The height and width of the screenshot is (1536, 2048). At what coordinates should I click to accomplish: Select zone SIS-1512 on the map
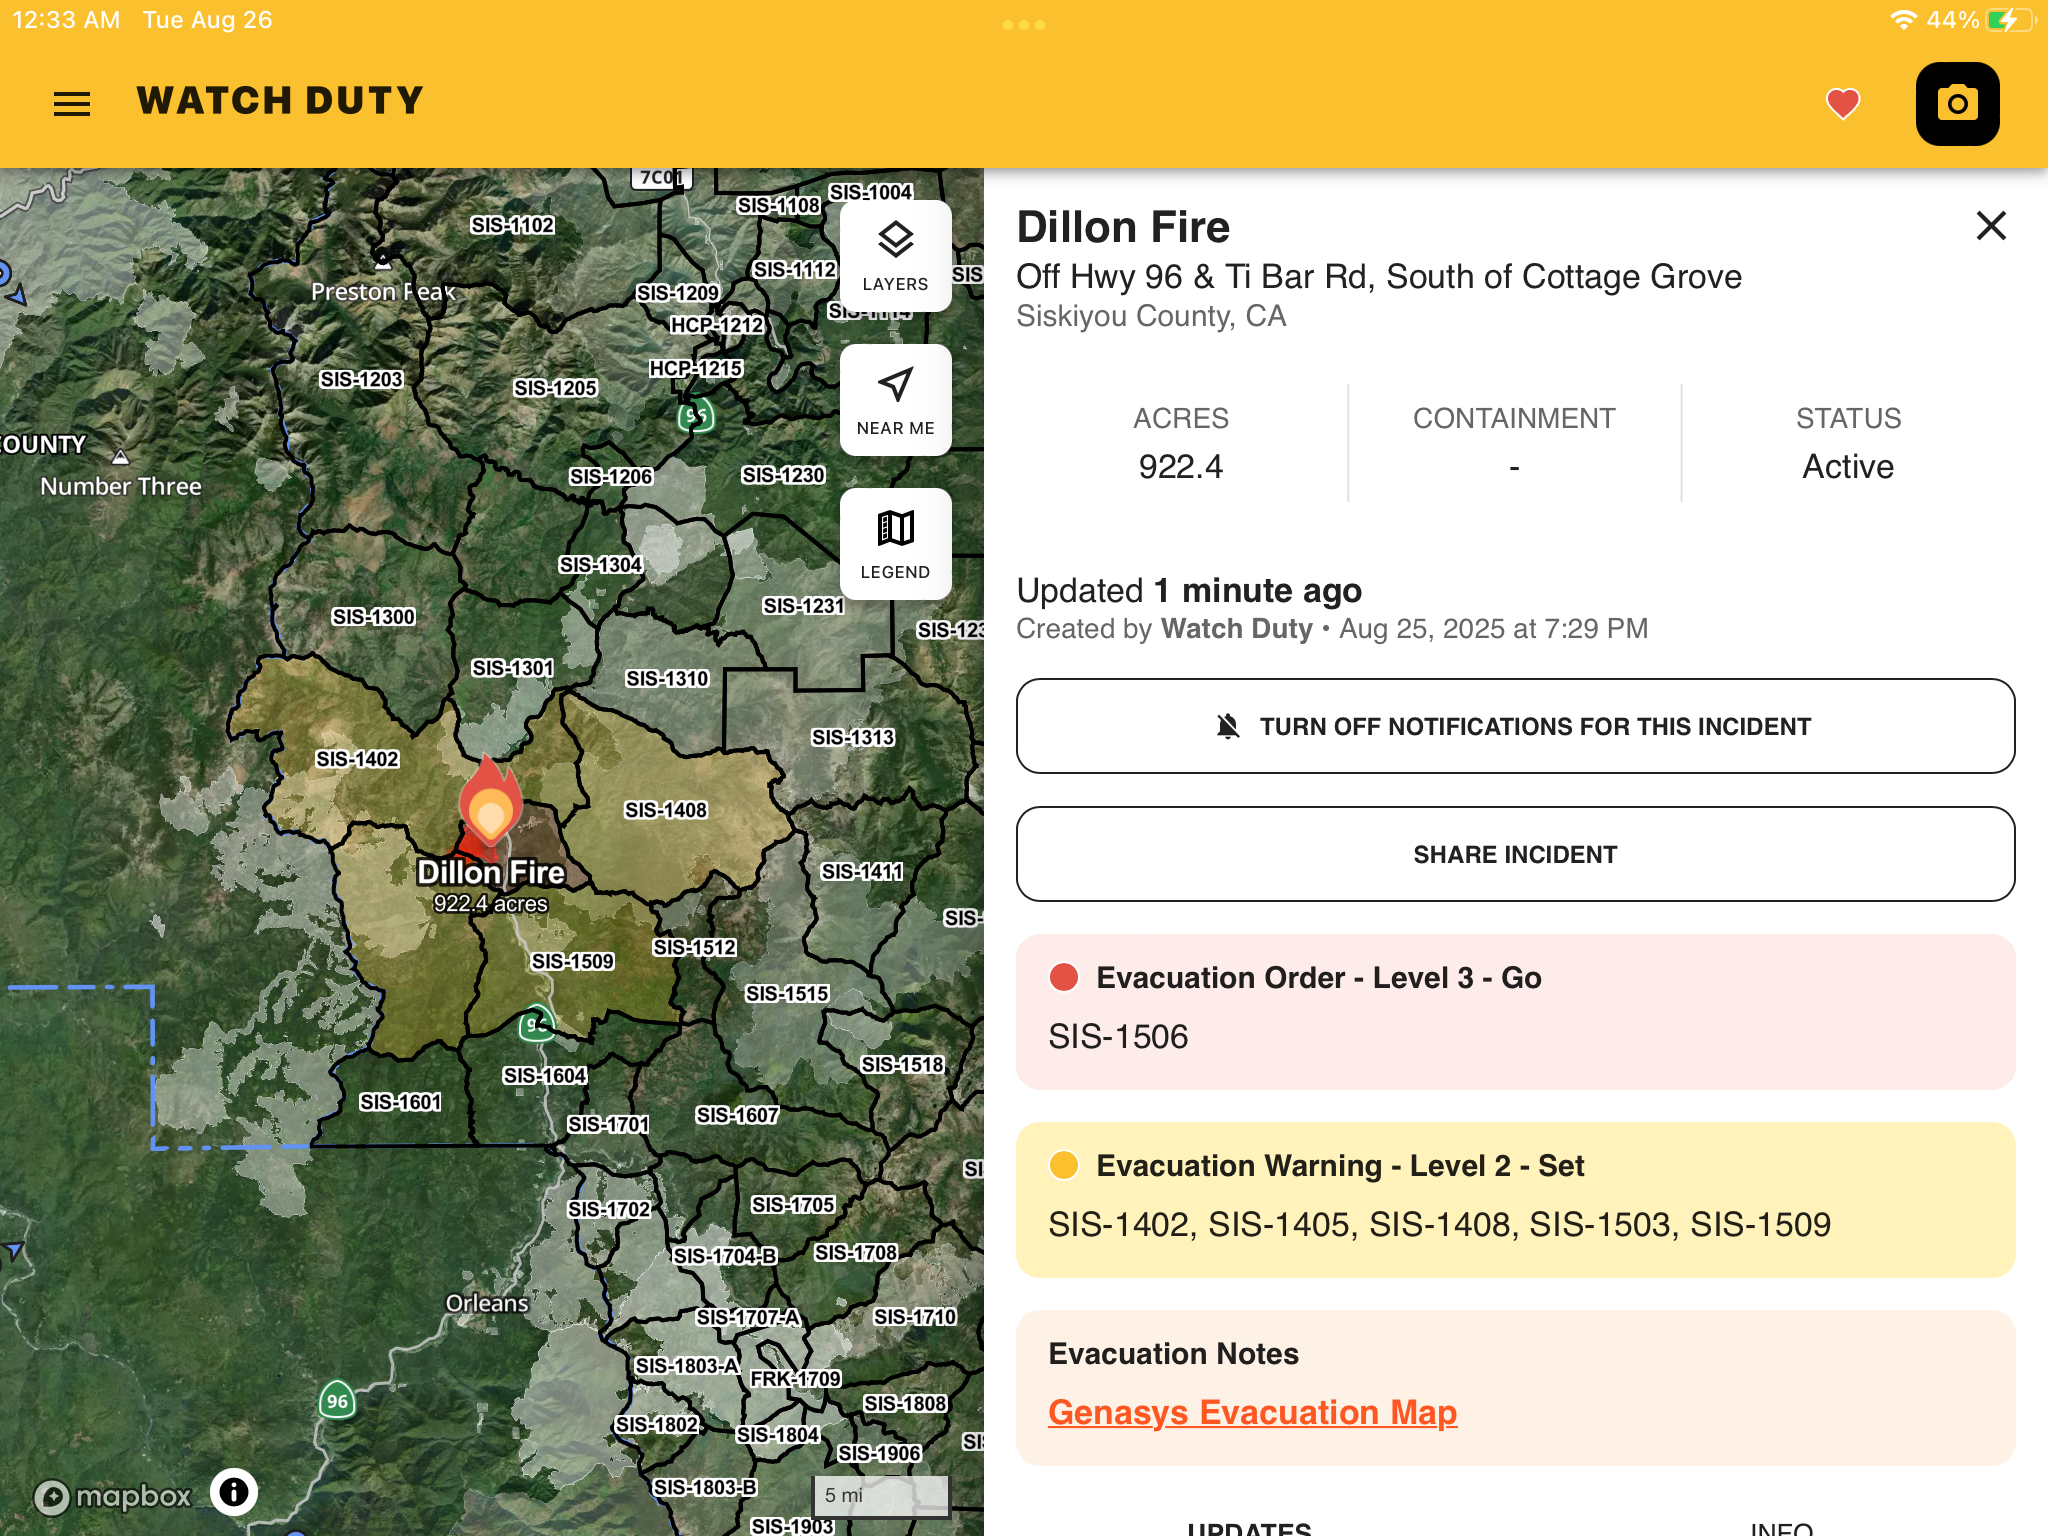click(x=695, y=947)
